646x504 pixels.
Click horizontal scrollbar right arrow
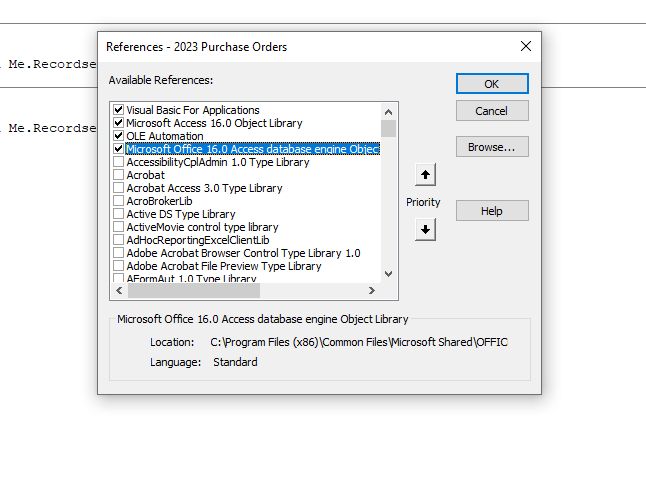(x=372, y=291)
